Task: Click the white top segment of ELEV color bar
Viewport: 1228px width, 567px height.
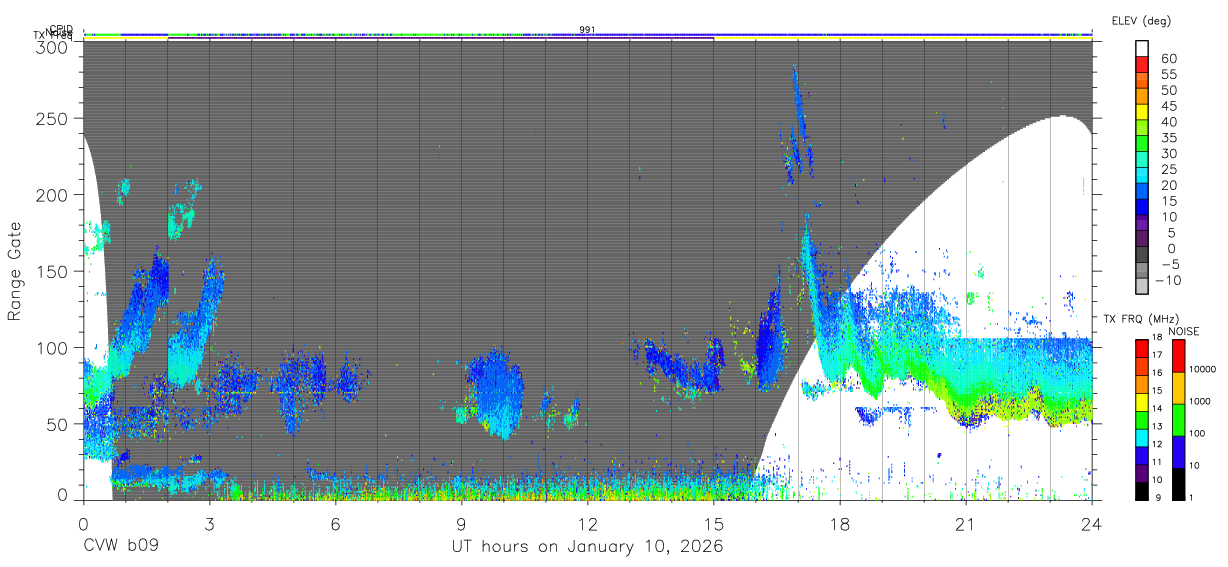Action: [1143, 49]
